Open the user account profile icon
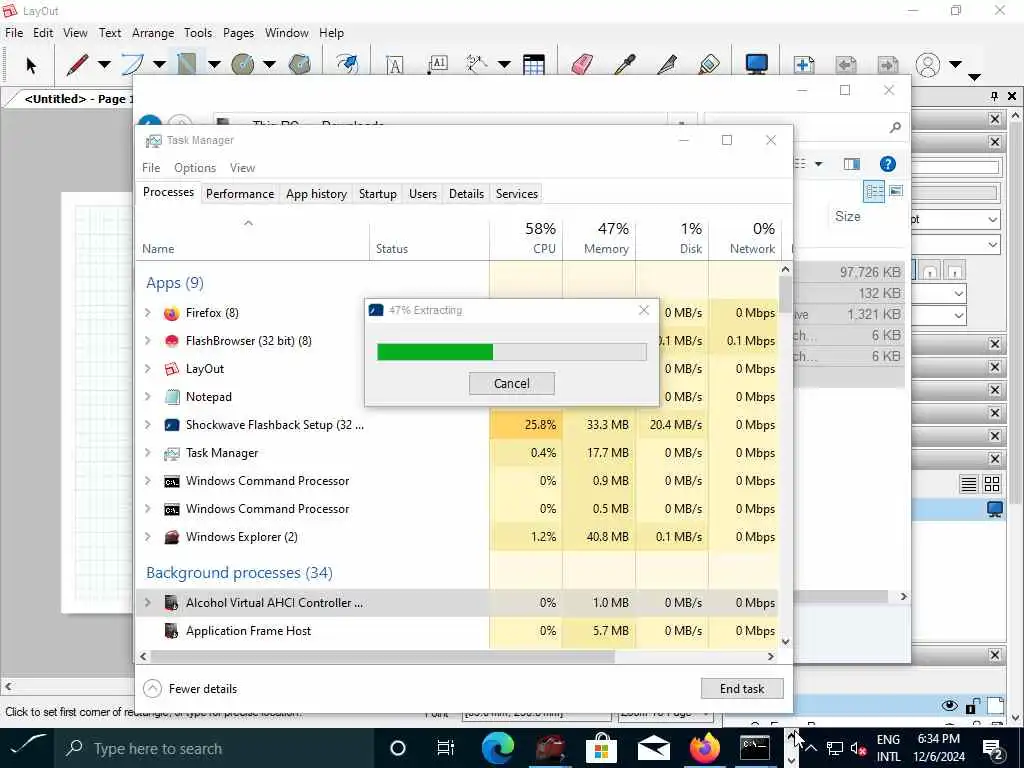Viewport: 1024px width, 768px height. click(x=928, y=65)
